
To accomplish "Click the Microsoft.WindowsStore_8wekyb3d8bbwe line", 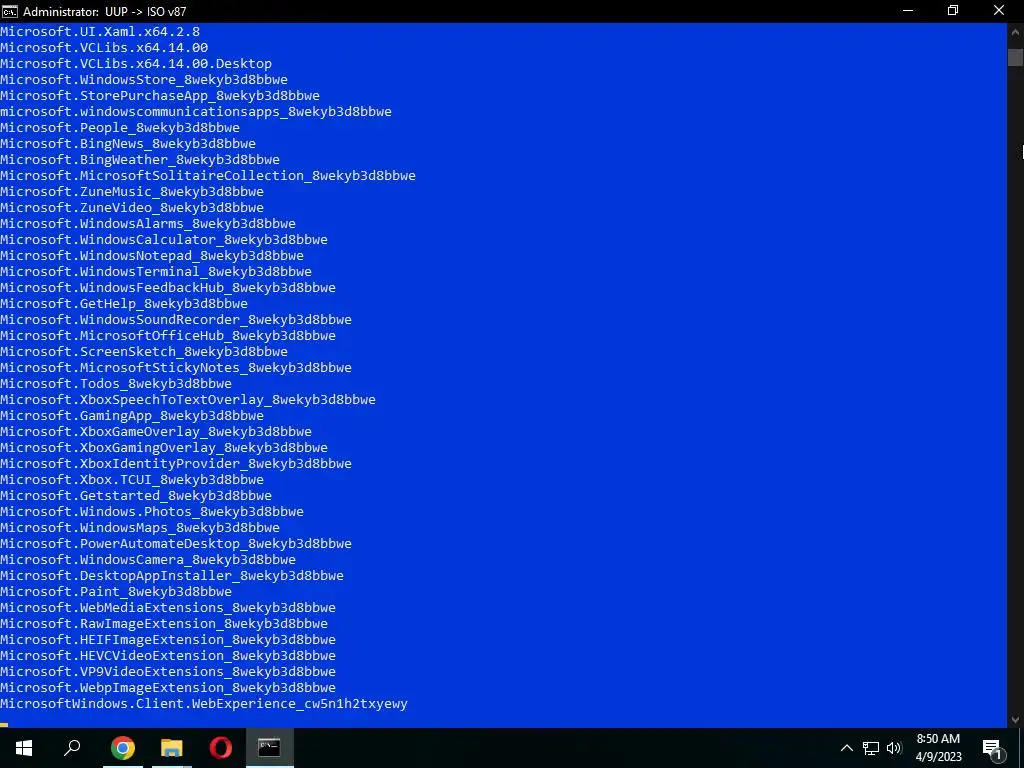I will (x=144, y=80).
